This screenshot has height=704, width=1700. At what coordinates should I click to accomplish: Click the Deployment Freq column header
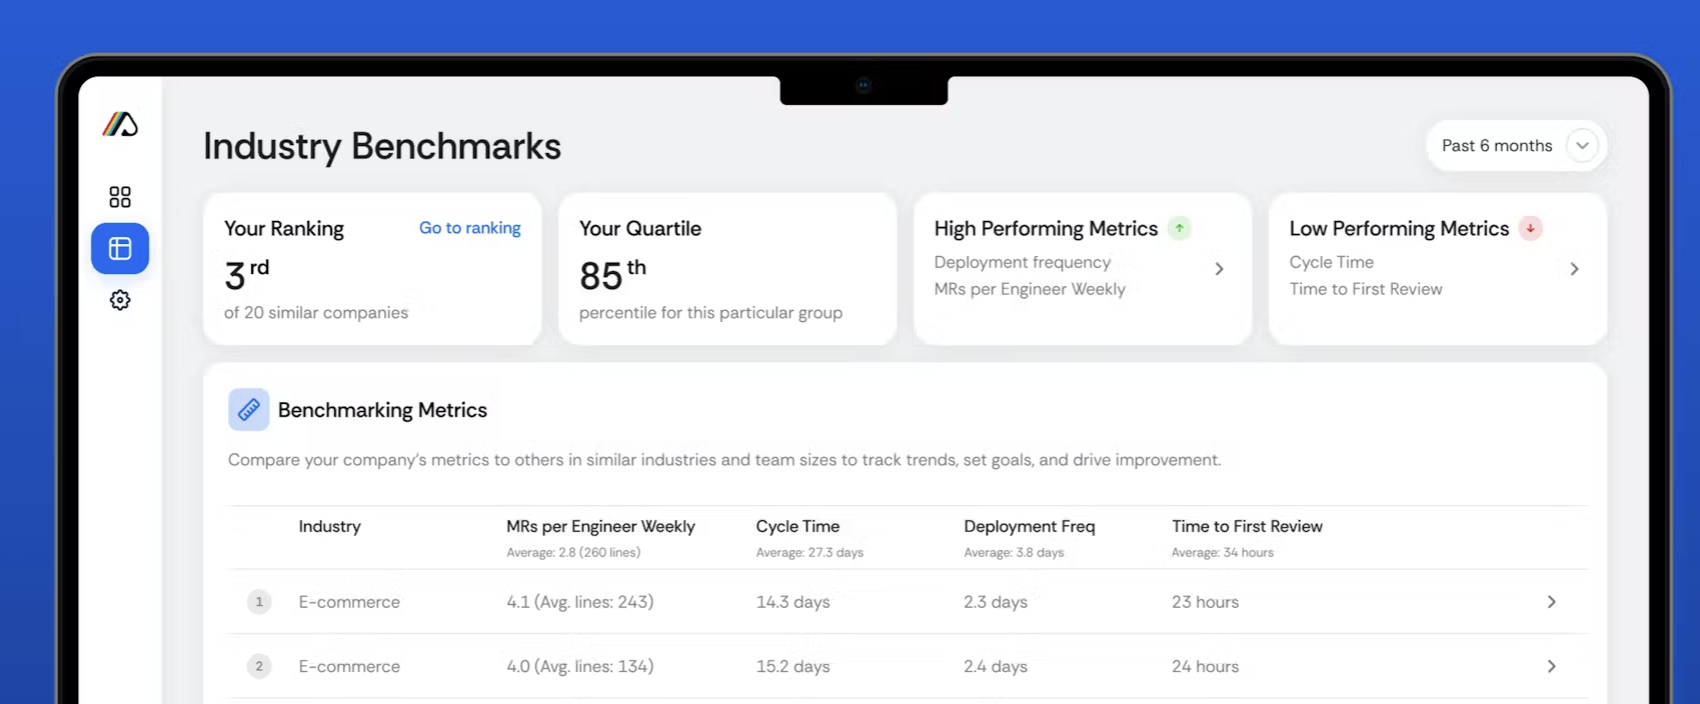pyautogui.click(x=1029, y=527)
